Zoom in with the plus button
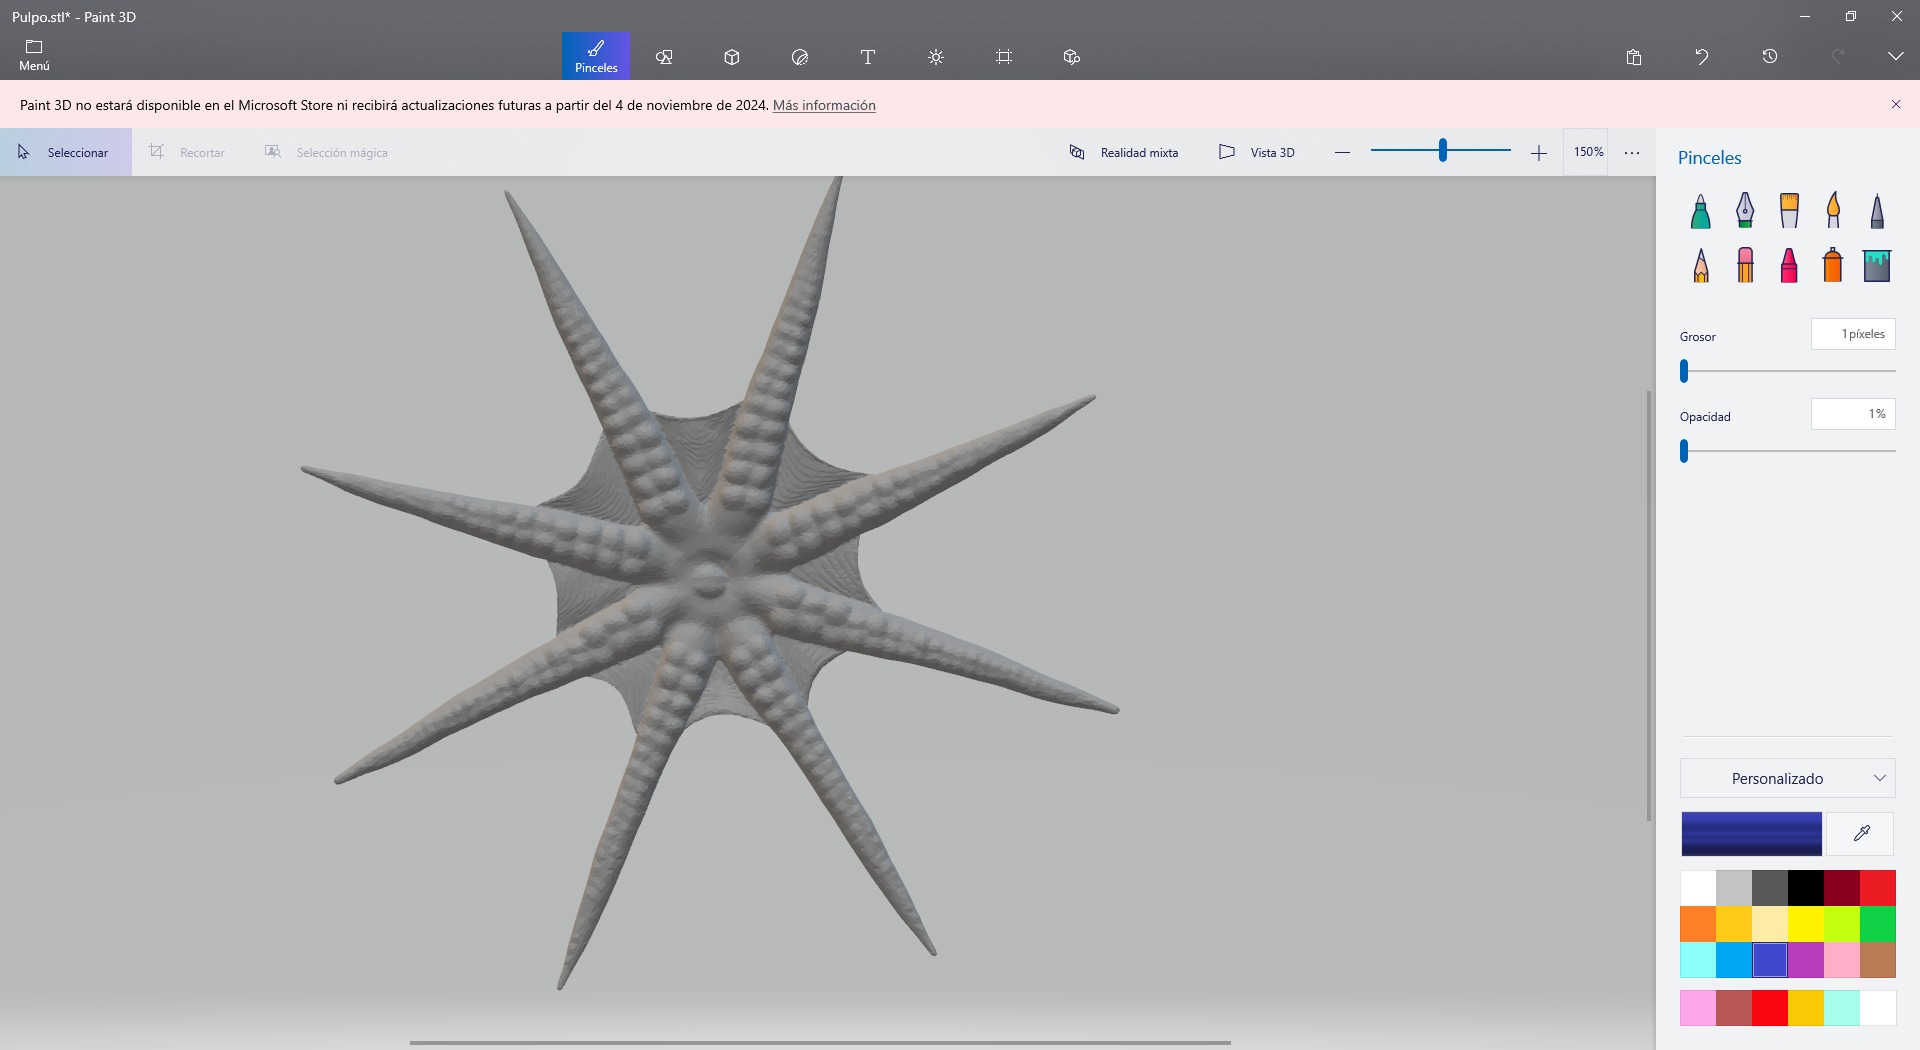Screen dimensions: 1920x1050 (x=1538, y=152)
